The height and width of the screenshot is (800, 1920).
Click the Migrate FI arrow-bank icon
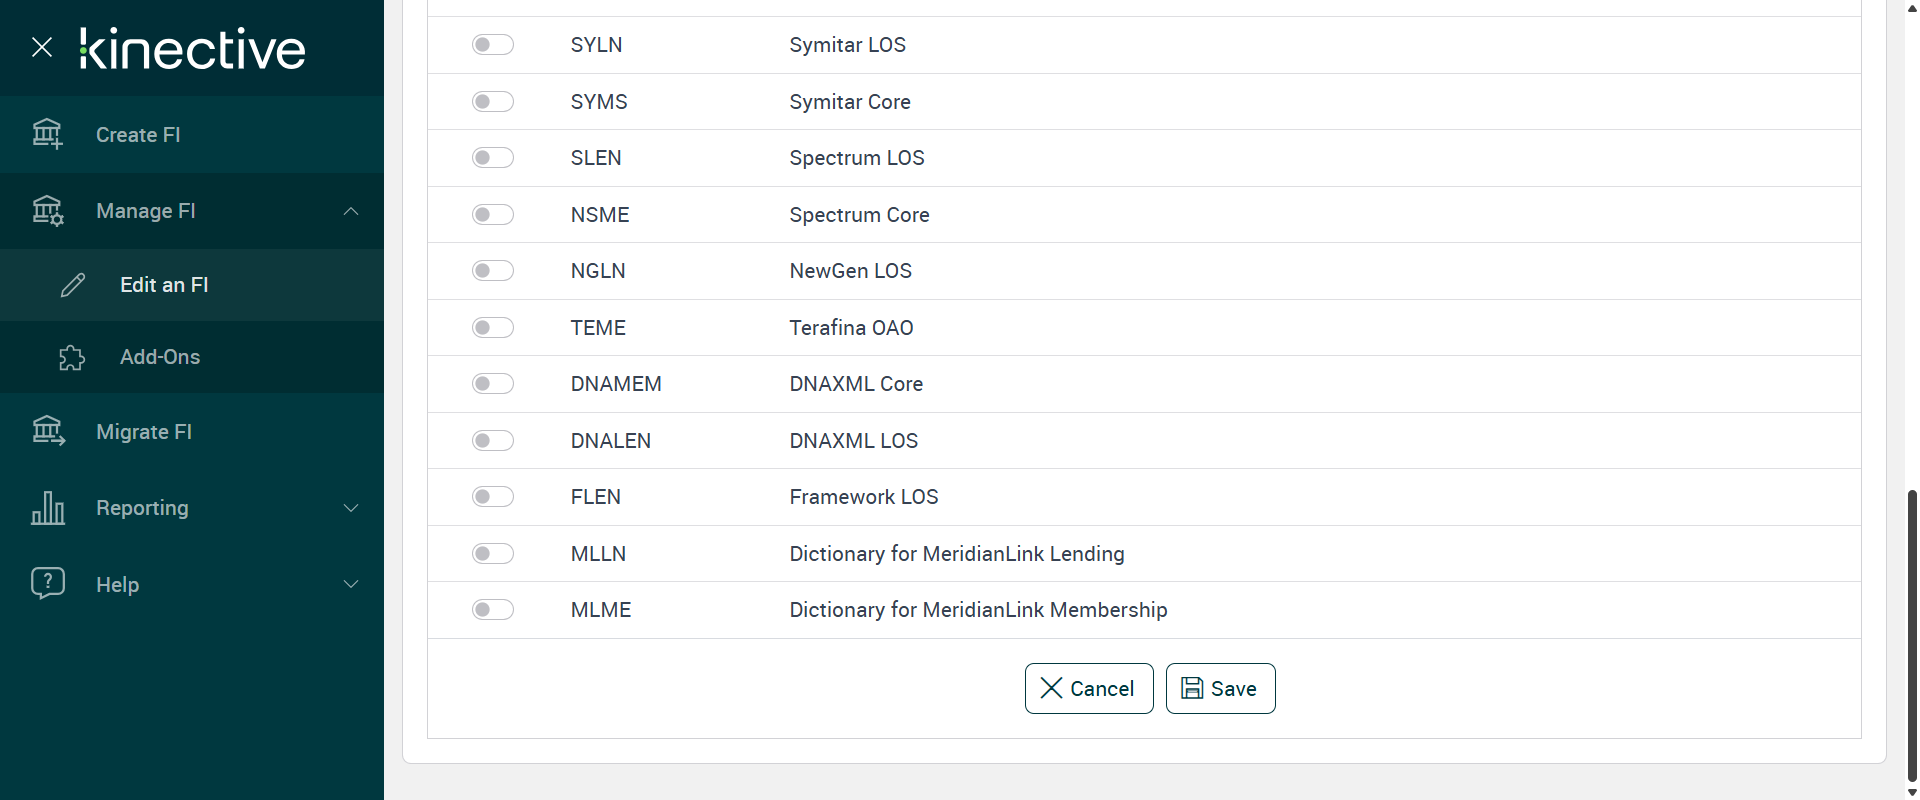[x=48, y=431]
